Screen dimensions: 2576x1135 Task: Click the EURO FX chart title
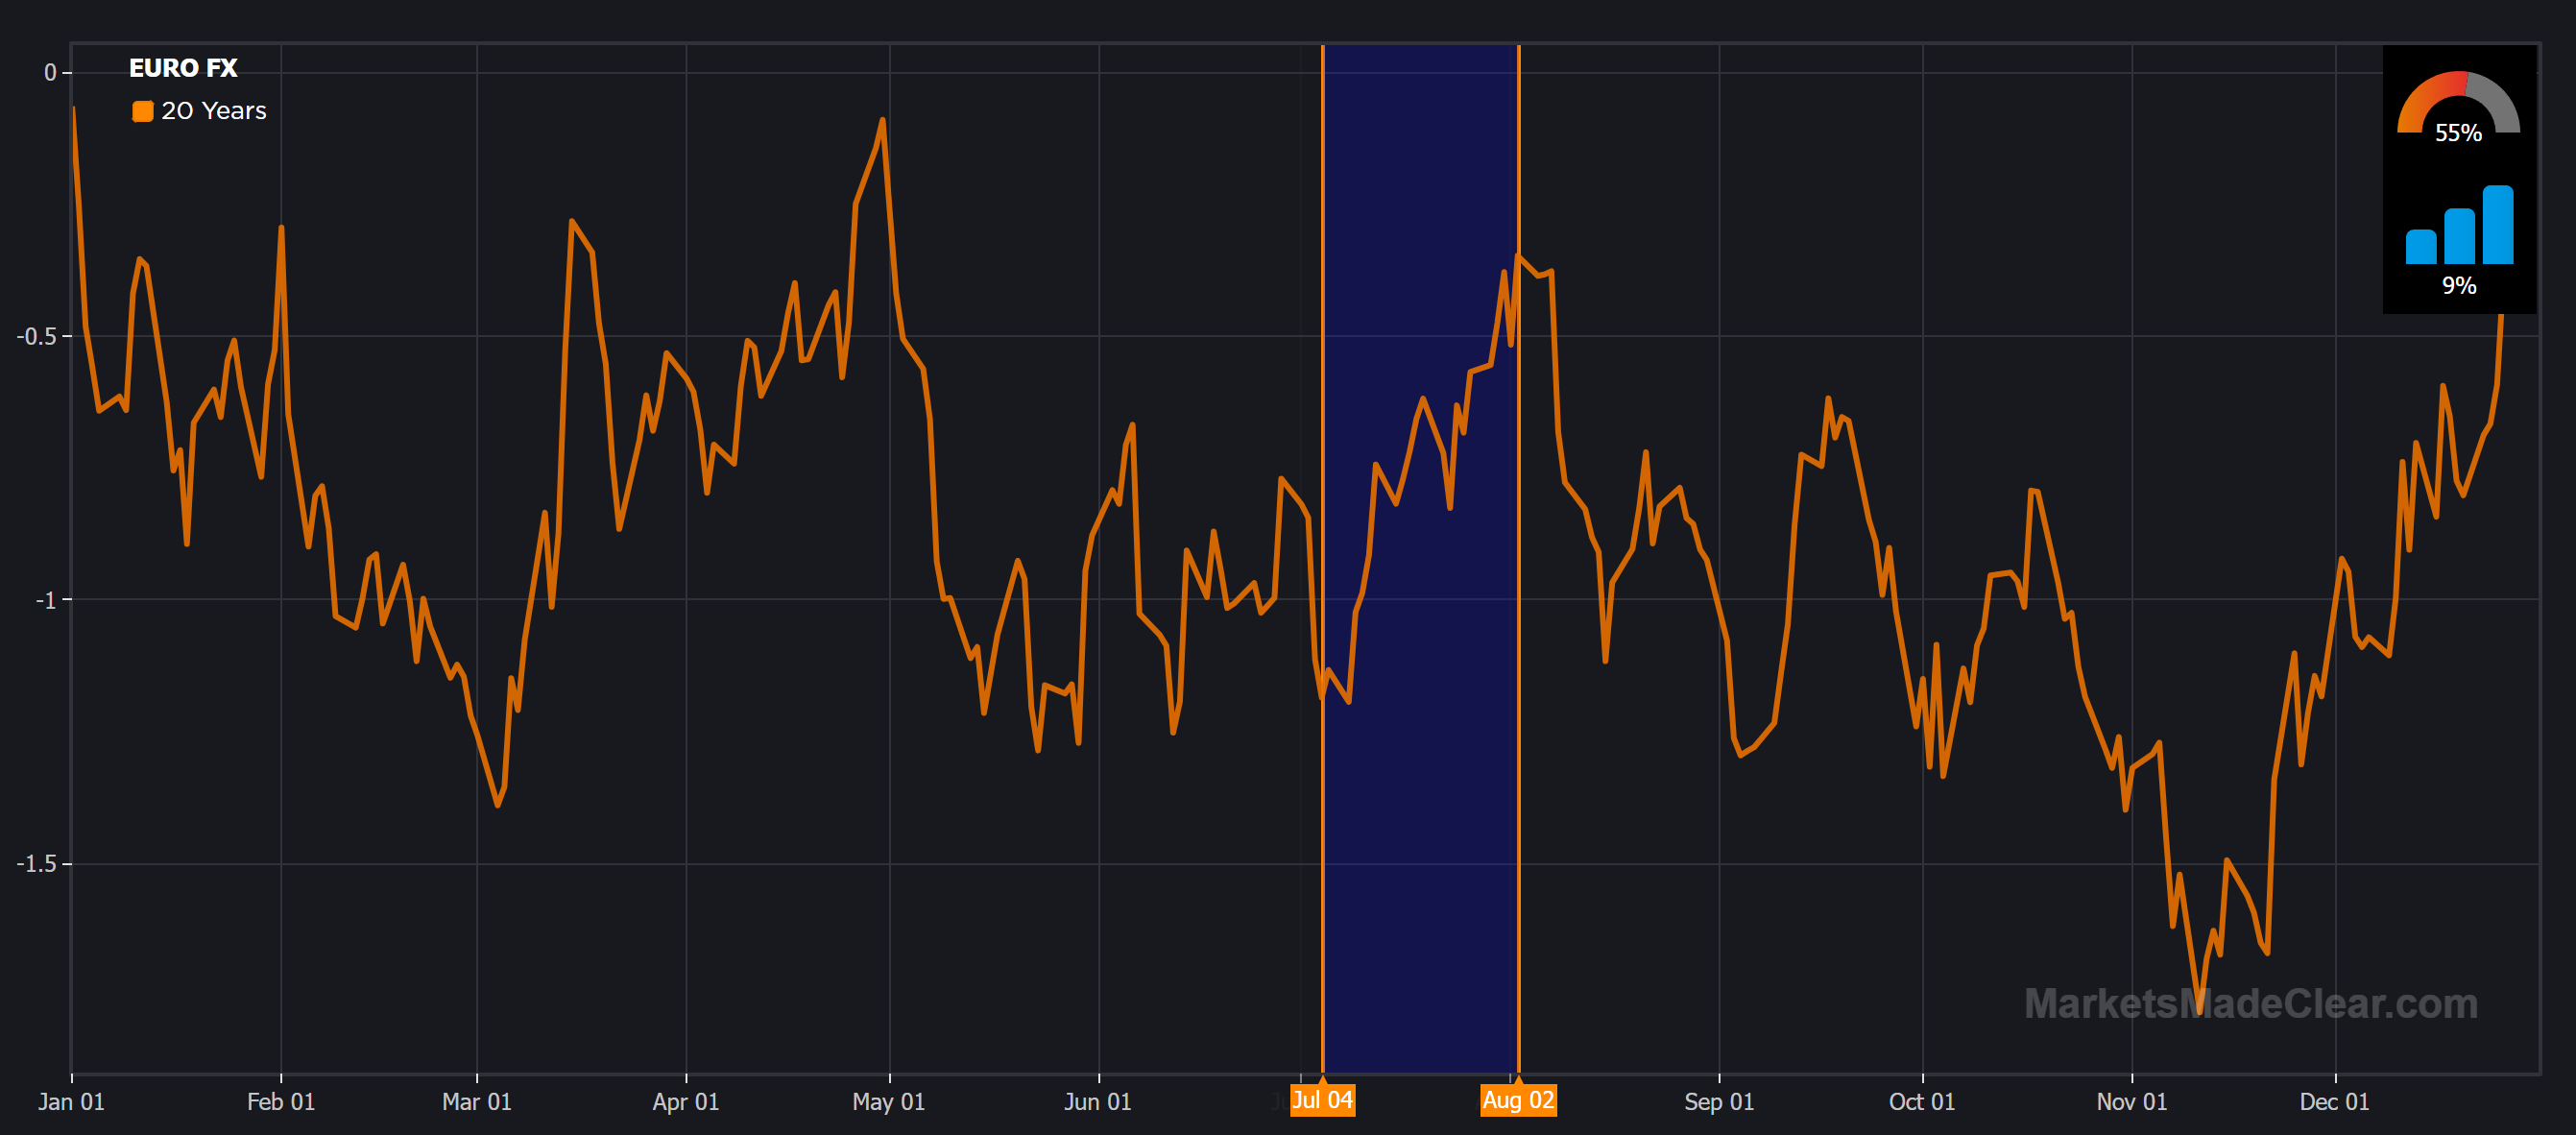pos(183,68)
